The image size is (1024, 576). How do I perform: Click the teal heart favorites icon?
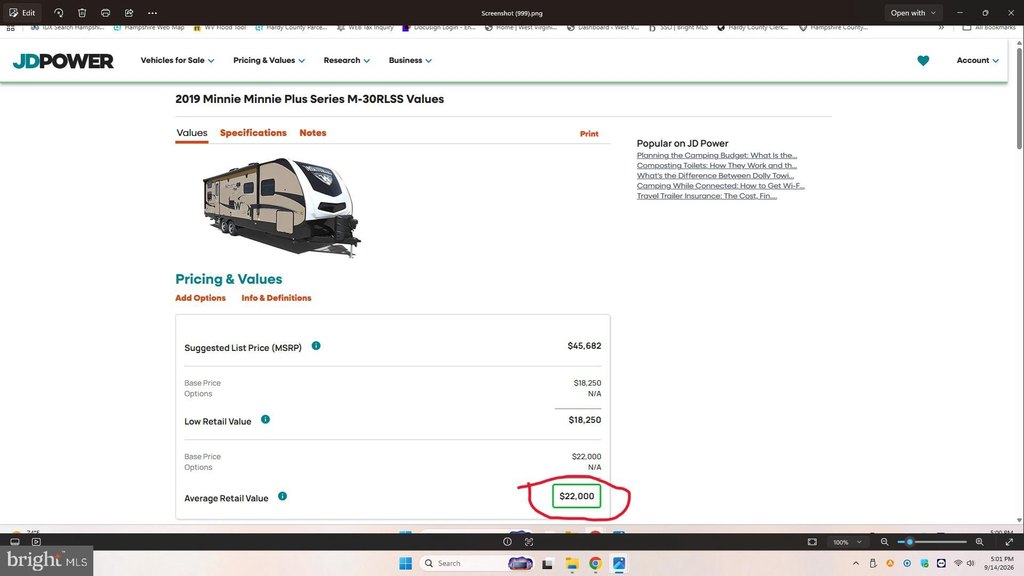point(923,61)
